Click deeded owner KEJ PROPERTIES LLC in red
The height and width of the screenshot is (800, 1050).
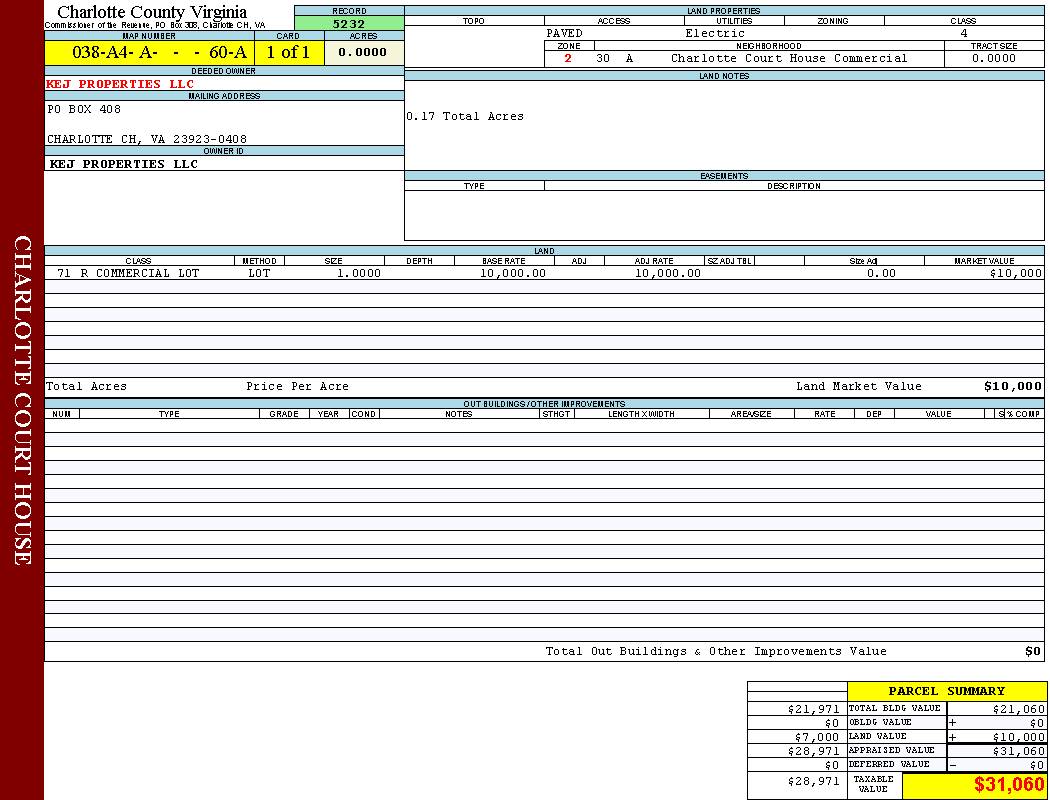120,84
